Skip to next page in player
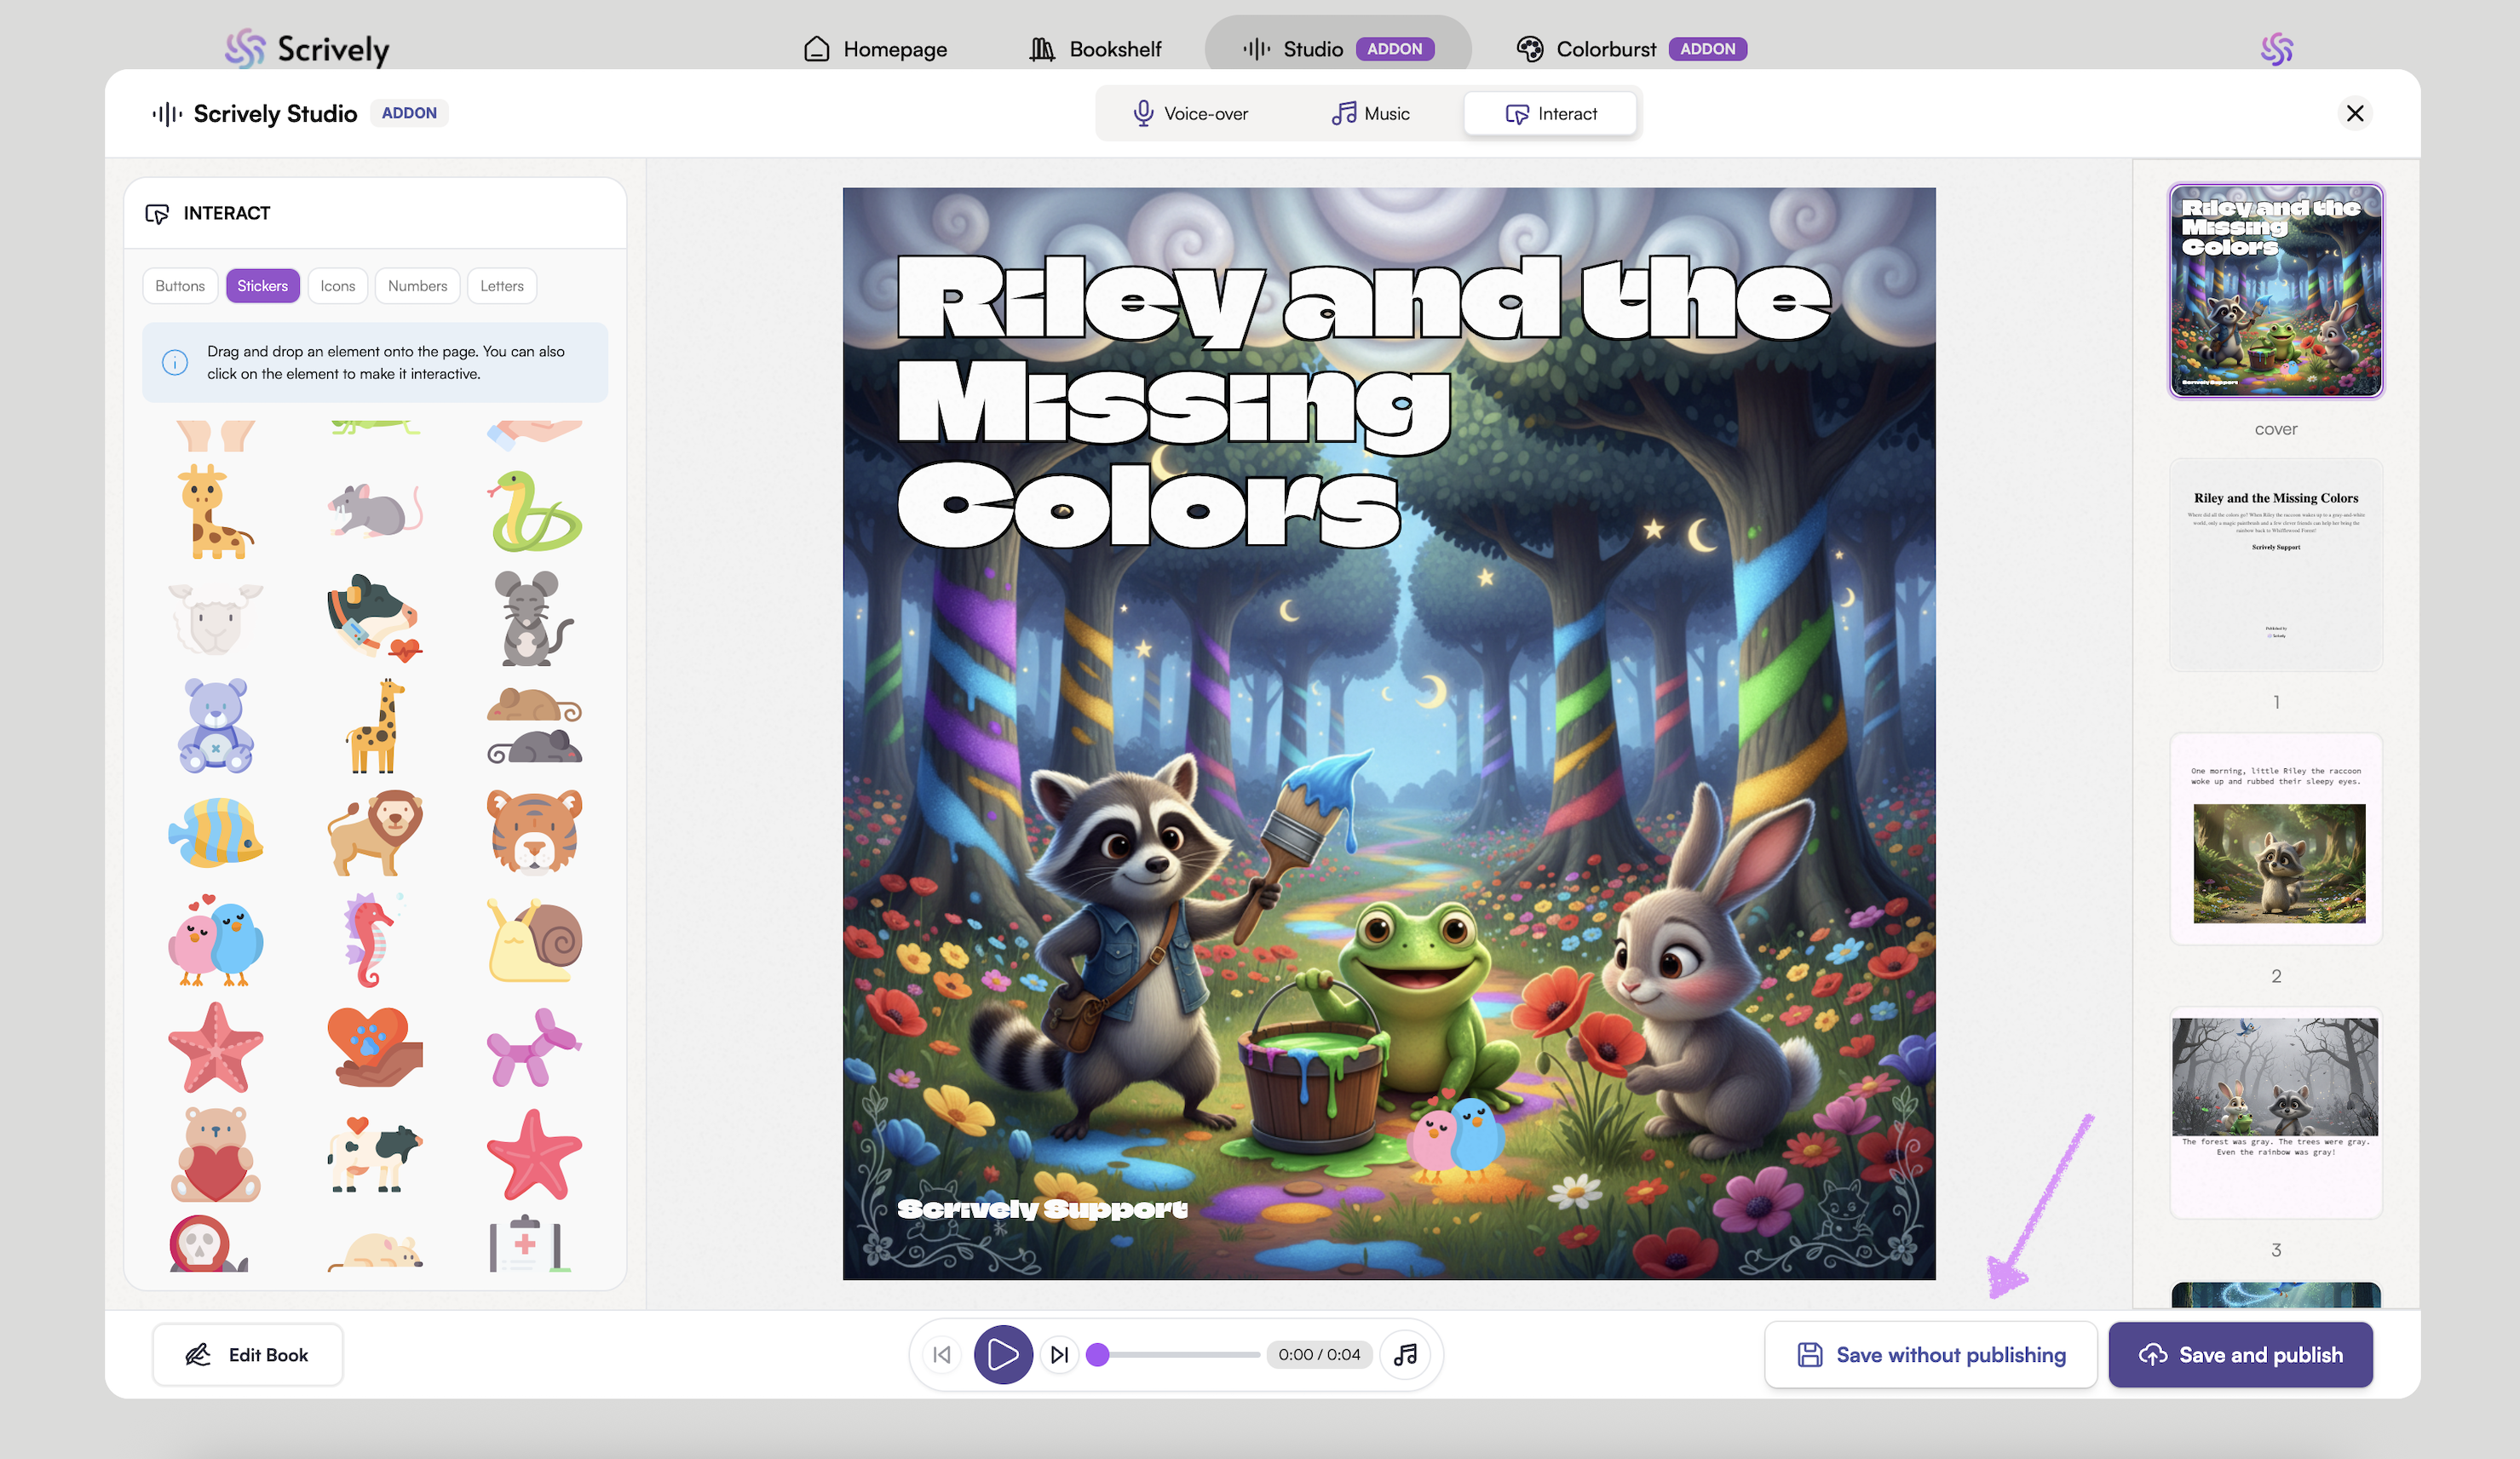Viewport: 2520px width, 1459px height. click(1060, 1354)
